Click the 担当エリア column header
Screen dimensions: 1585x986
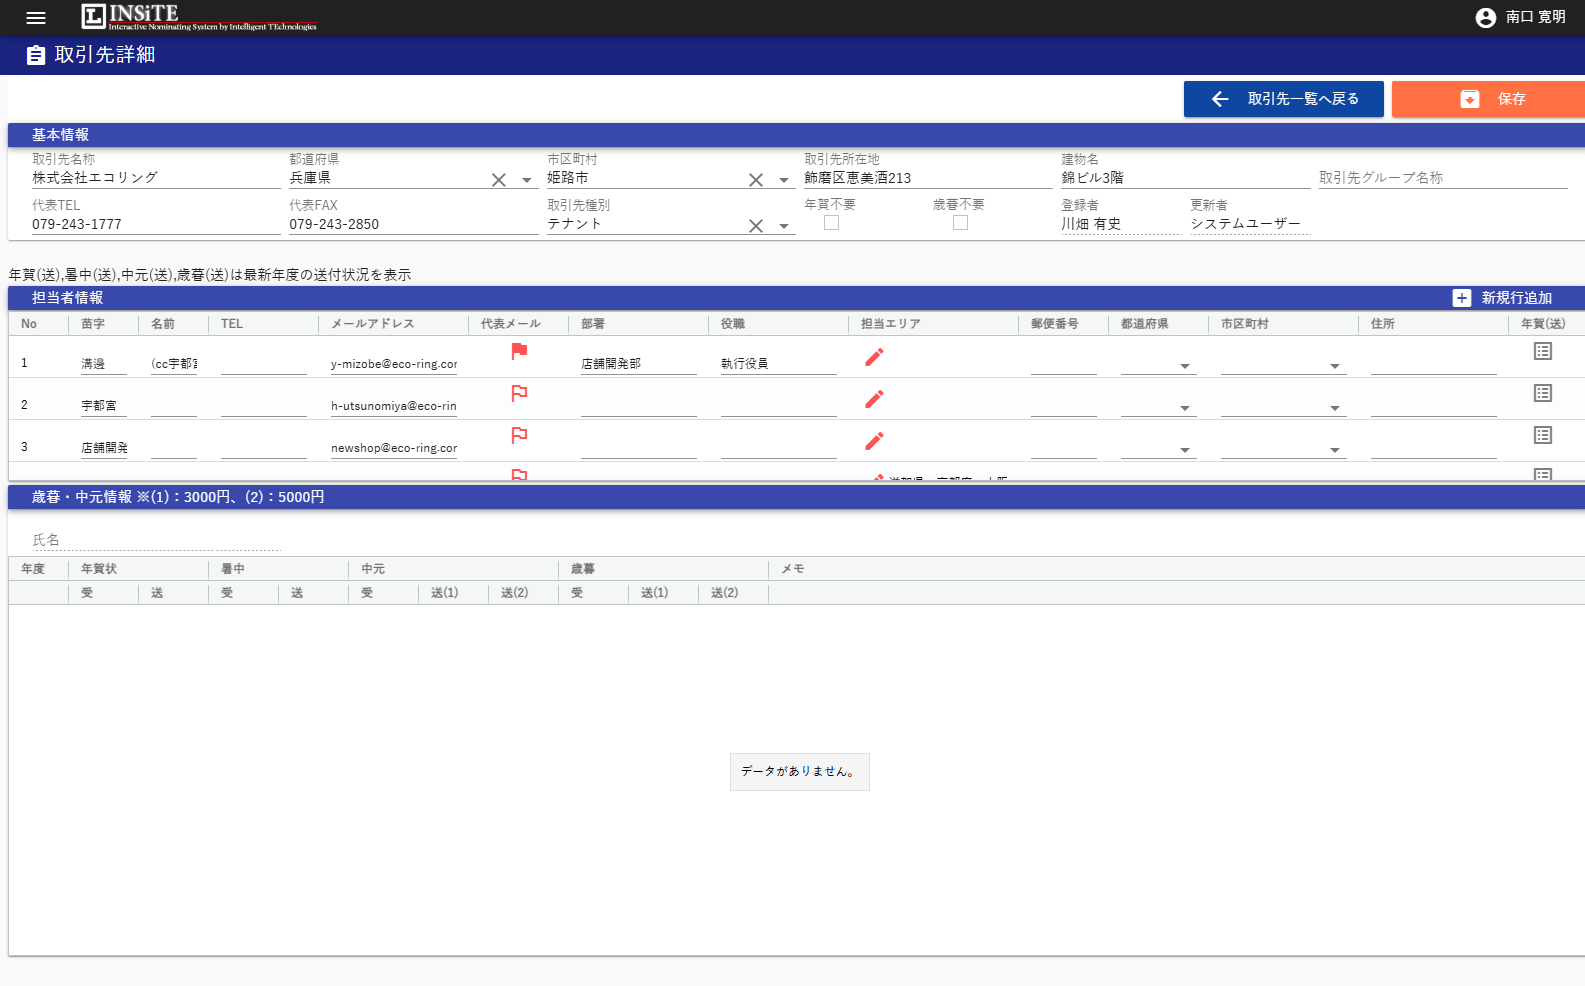[x=890, y=324]
